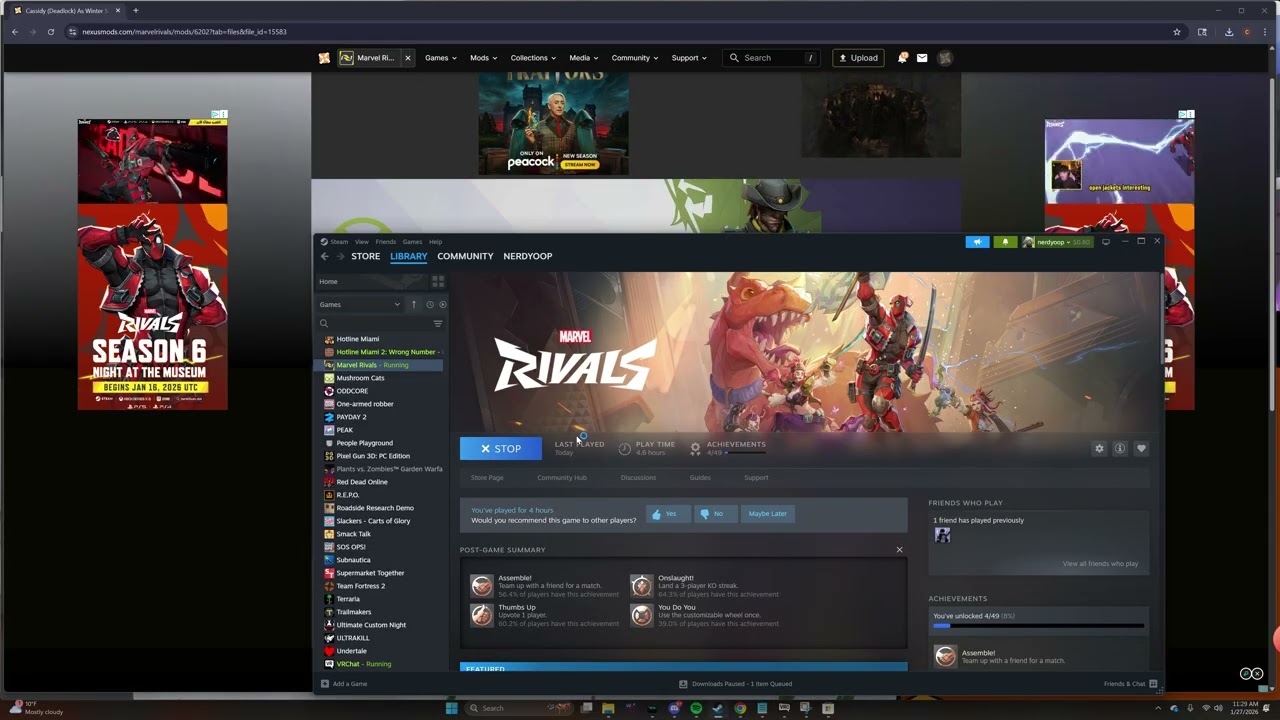Screen dimensions: 1280x720
Task: Switch library to grid view icon
Action: (x=438, y=282)
